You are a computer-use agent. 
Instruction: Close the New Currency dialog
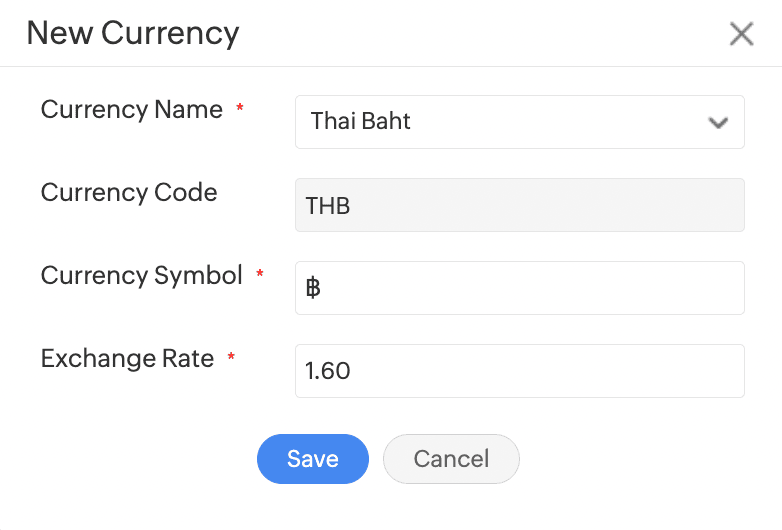[741, 34]
